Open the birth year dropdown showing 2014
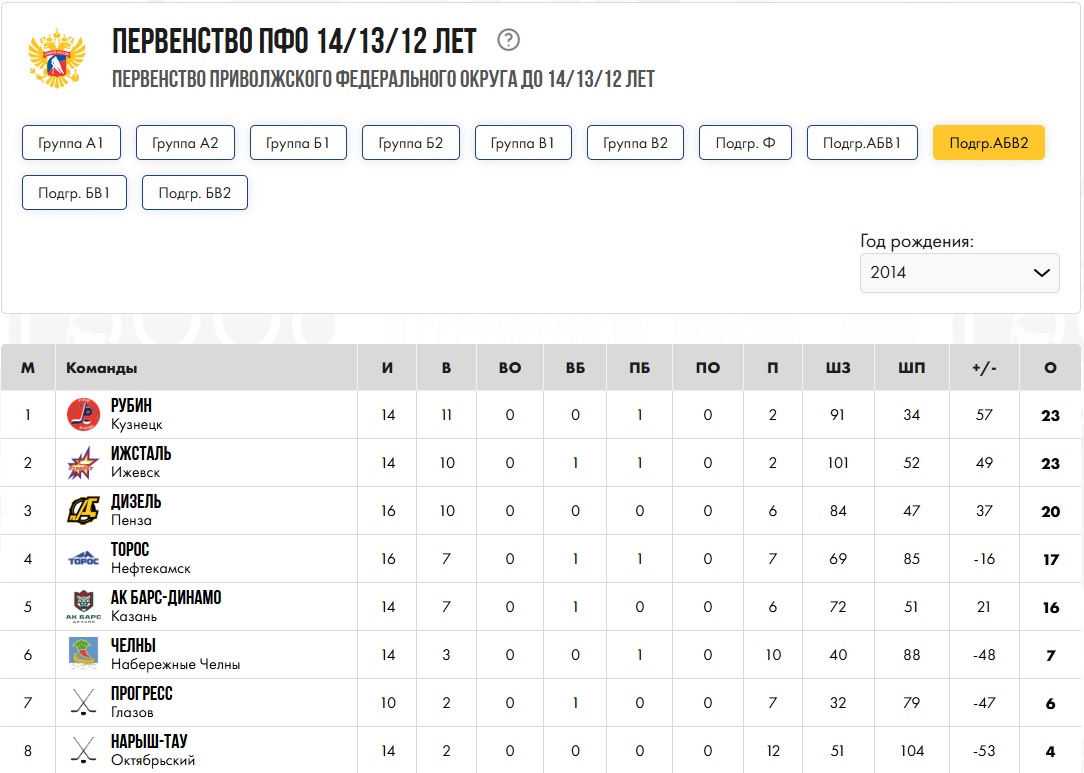The height and width of the screenshot is (773, 1084). point(959,272)
